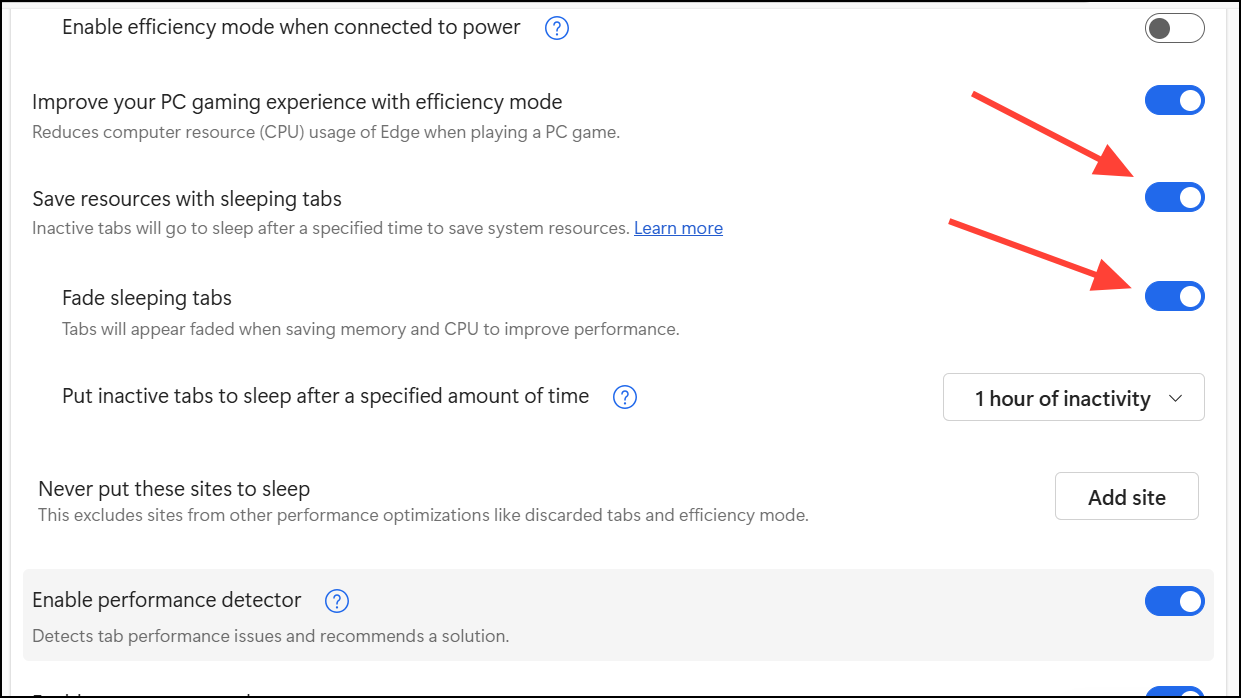
Task: Open the Learn more link about sleeping tabs
Action: [x=678, y=228]
